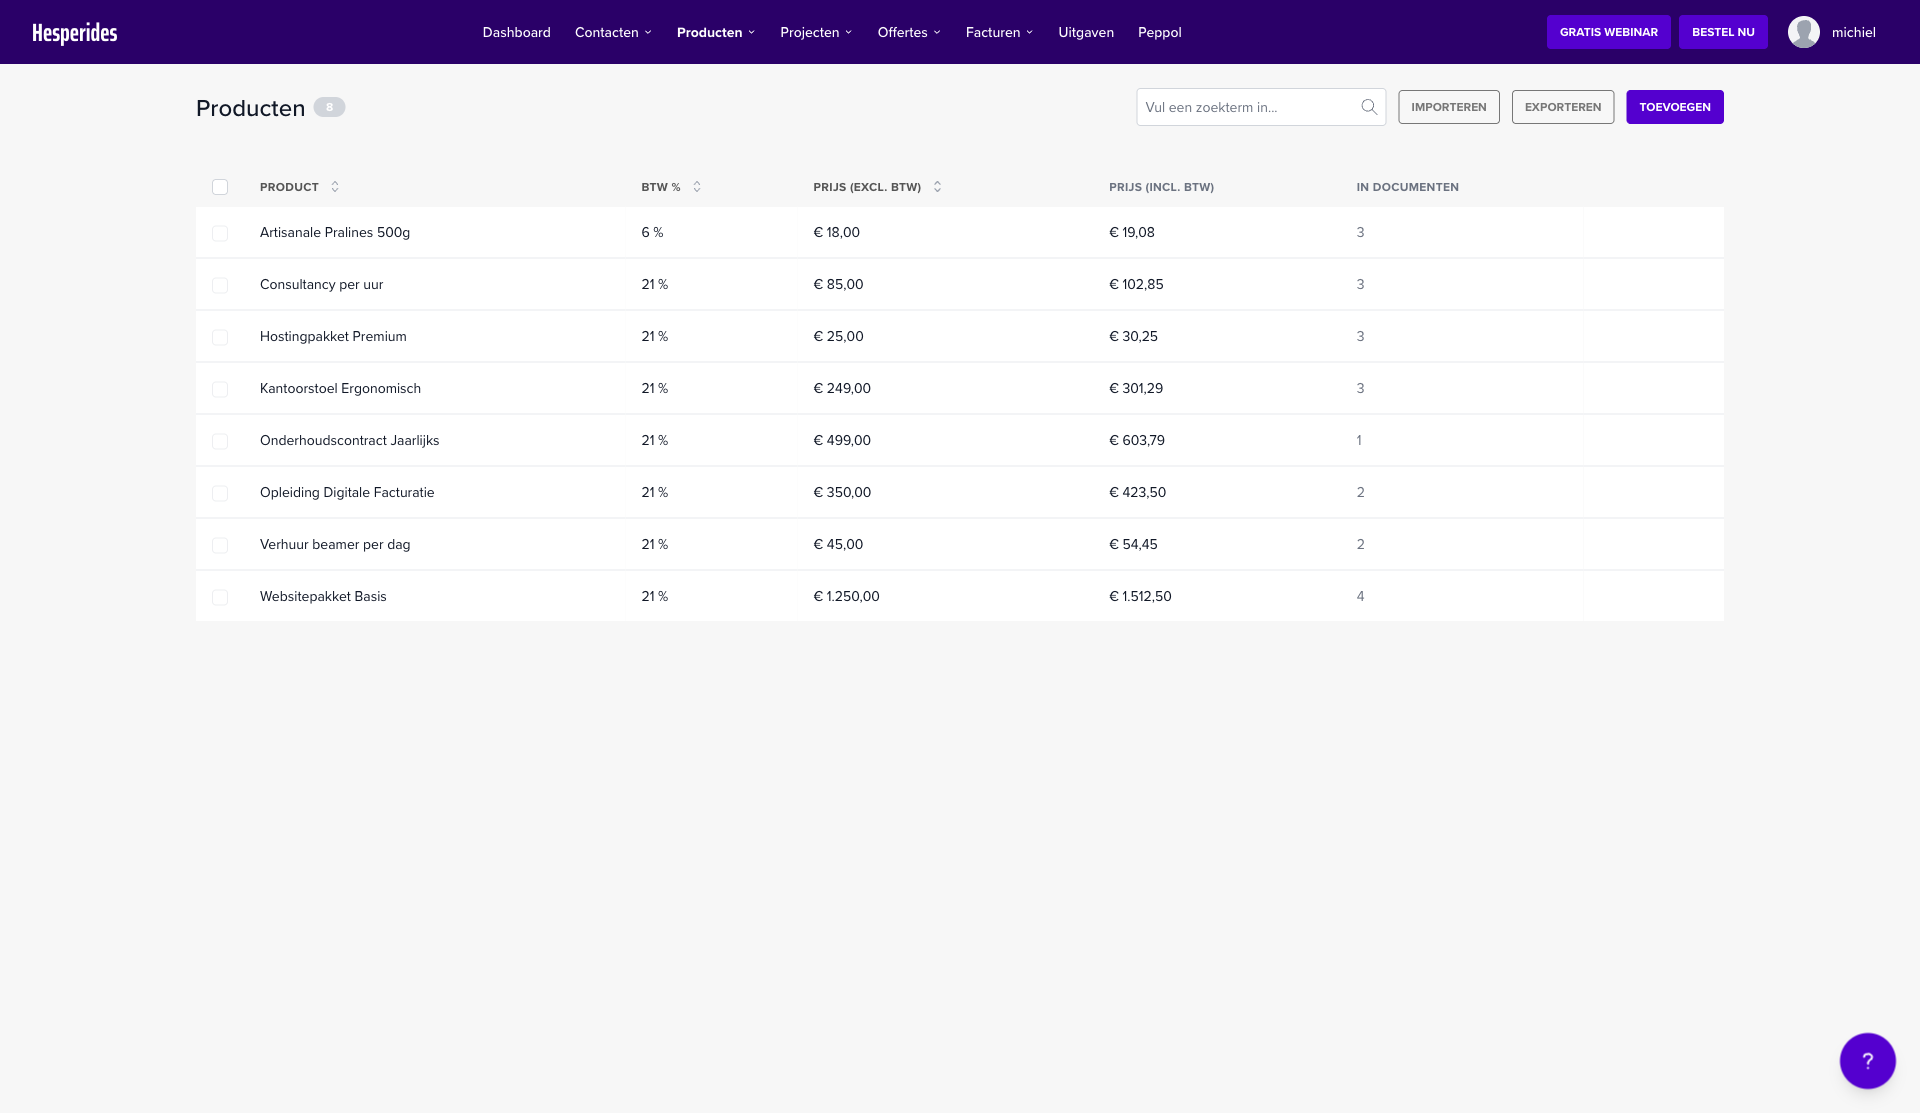
Task: Expand the Projecten dropdown menu
Action: click(816, 32)
